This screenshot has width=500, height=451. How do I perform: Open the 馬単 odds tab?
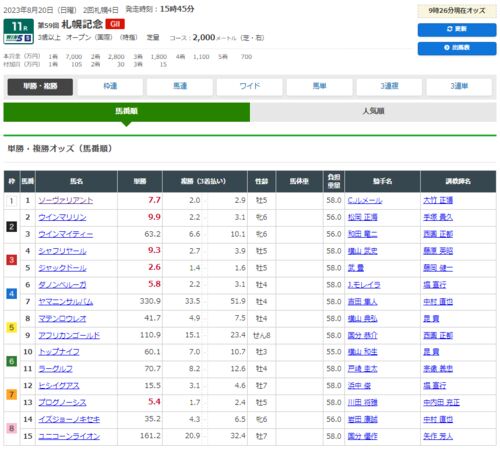(x=319, y=87)
